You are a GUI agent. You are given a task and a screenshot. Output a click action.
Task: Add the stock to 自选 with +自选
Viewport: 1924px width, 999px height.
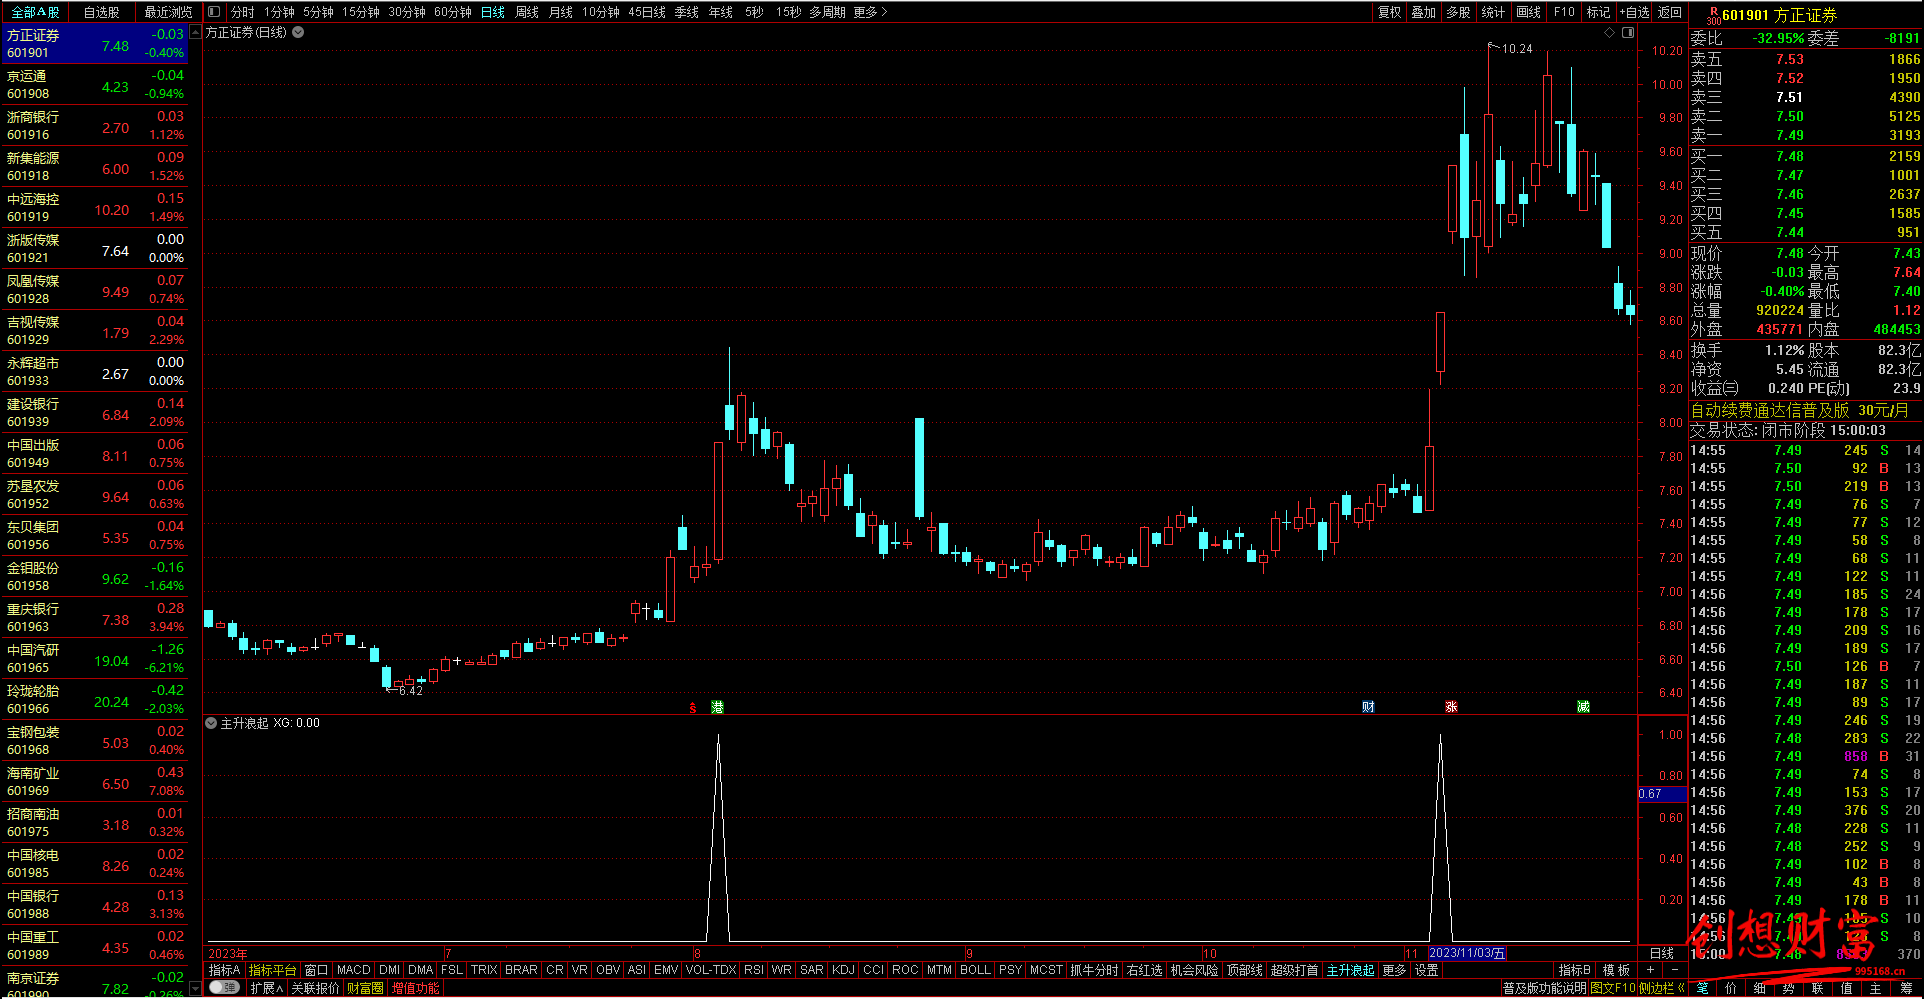pos(1634,12)
